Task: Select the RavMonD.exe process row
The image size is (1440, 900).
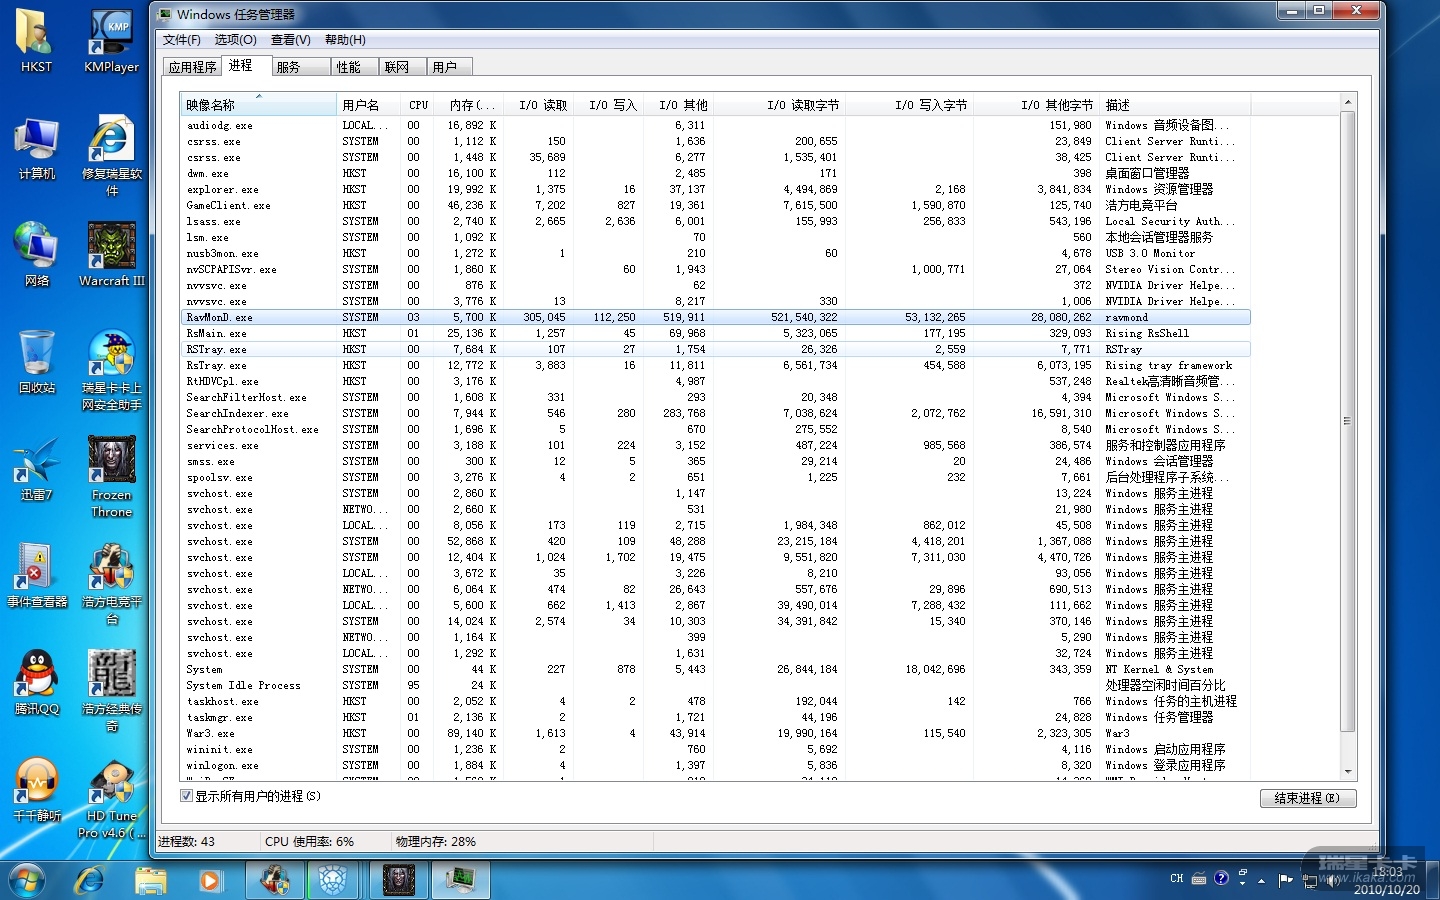Action: pos(716,317)
